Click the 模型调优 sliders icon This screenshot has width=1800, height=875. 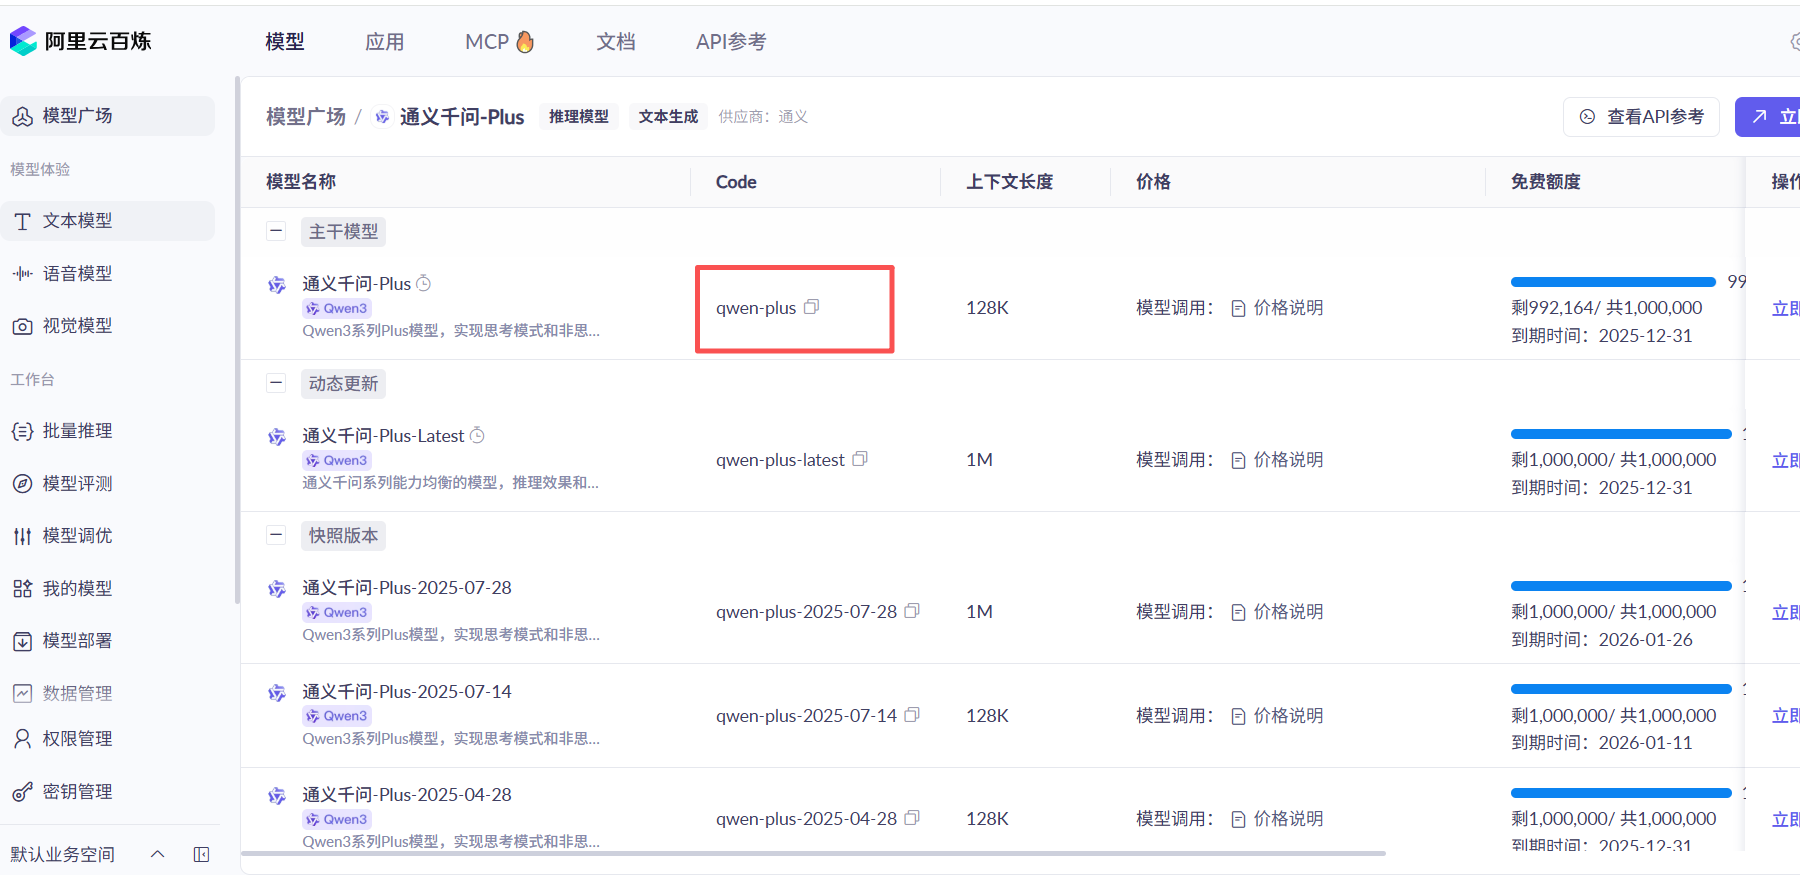click(22, 536)
